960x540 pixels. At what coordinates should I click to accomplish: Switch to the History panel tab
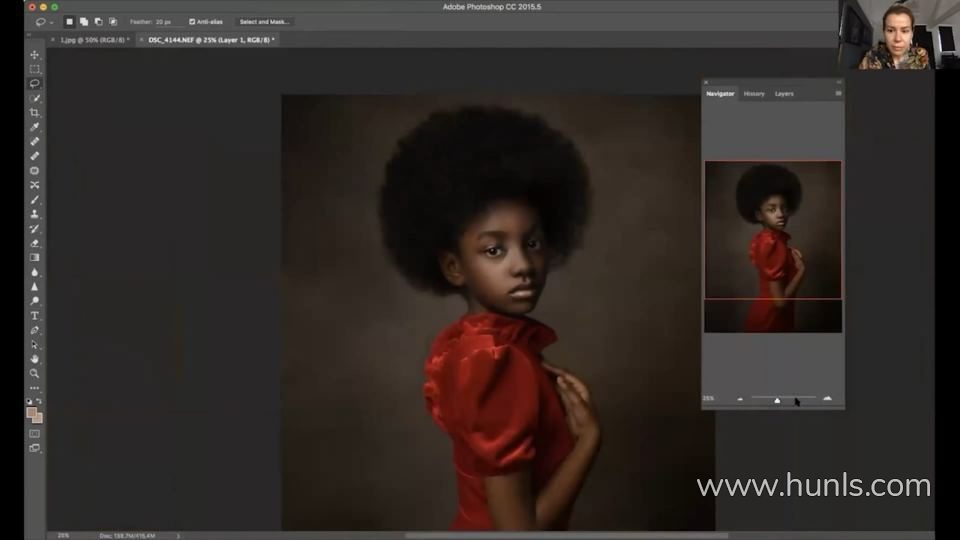(x=754, y=93)
